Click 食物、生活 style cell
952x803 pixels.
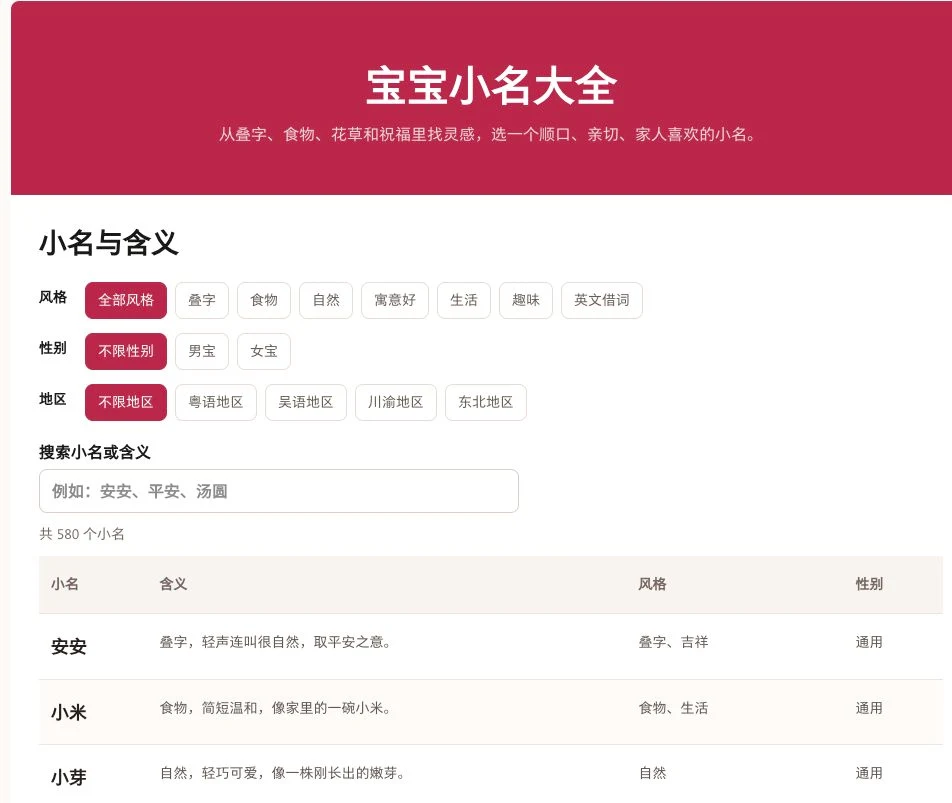click(x=673, y=708)
